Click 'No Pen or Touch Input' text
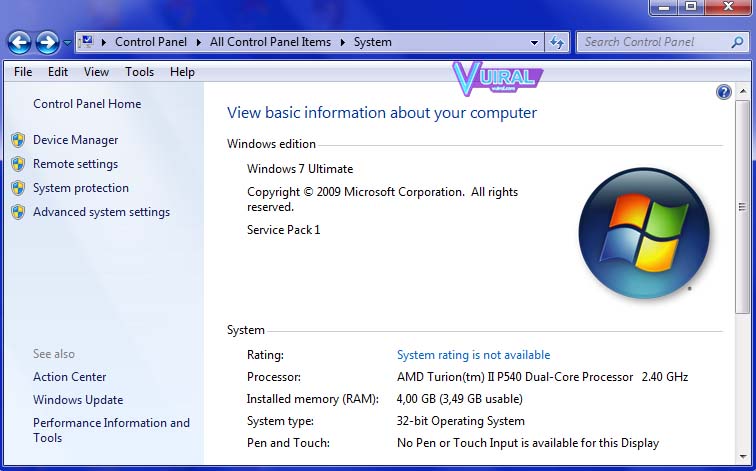The height and width of the screenshot is (471, 756). [x=455, y=443]
